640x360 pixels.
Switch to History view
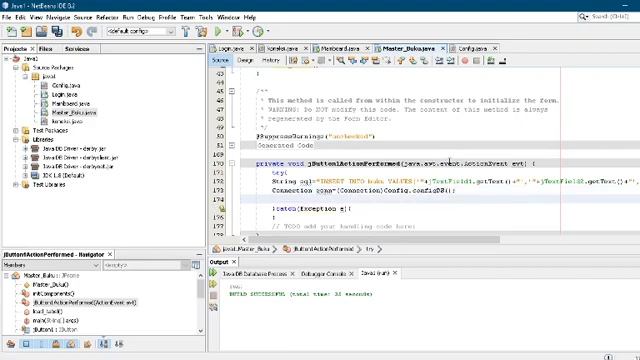[271, 60]
